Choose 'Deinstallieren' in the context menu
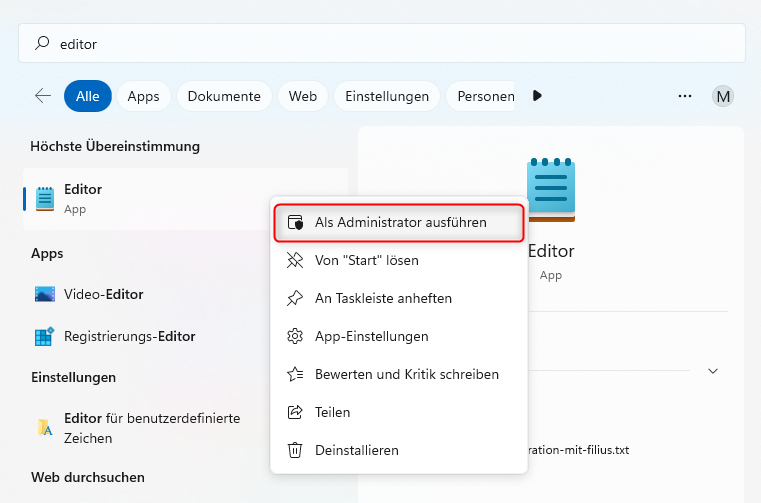 [356, 450]
